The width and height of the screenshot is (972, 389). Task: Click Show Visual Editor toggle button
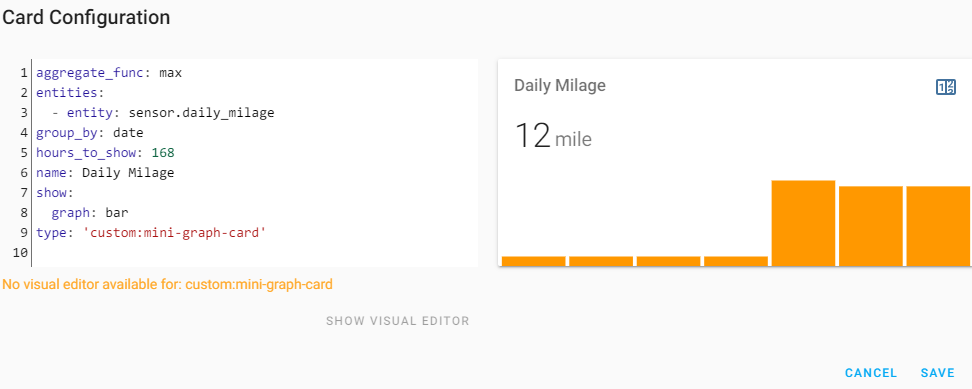click(397, 321)
